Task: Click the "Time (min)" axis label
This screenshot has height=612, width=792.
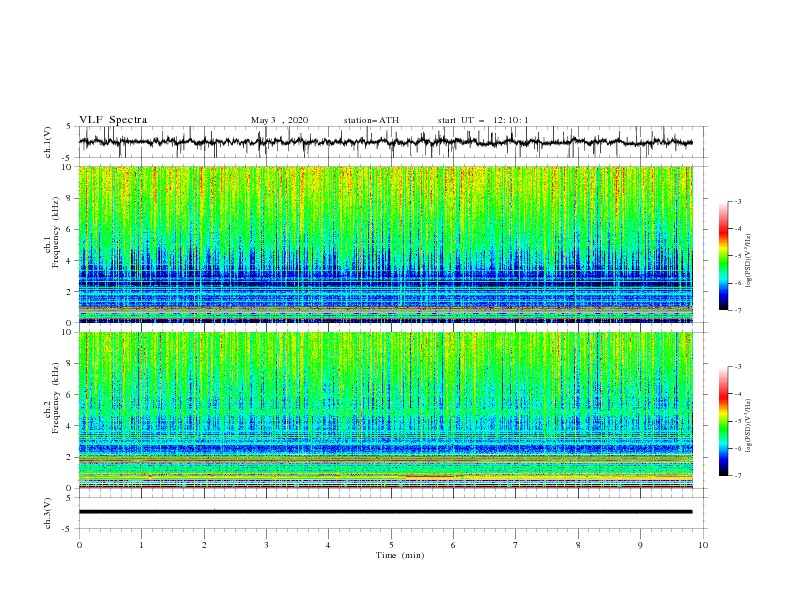Action: [400, 555]
